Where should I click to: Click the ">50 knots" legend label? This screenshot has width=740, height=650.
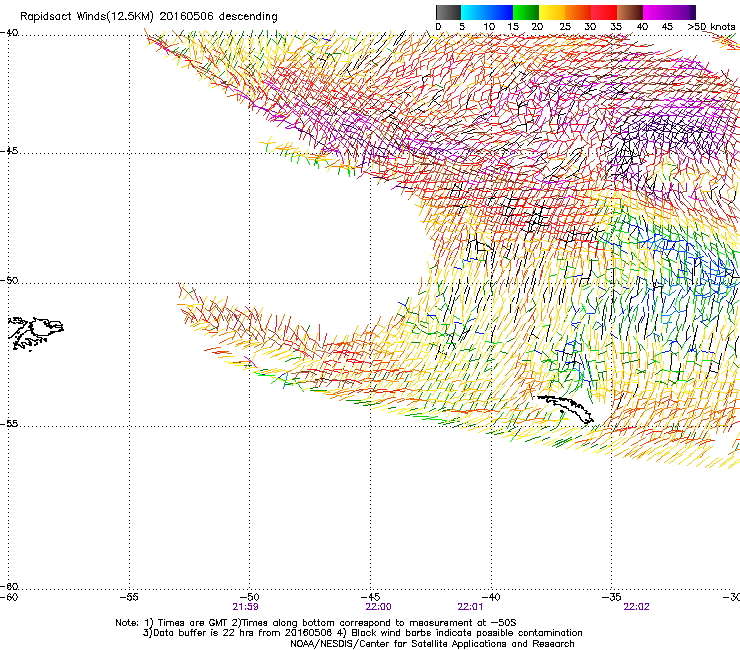711,27
